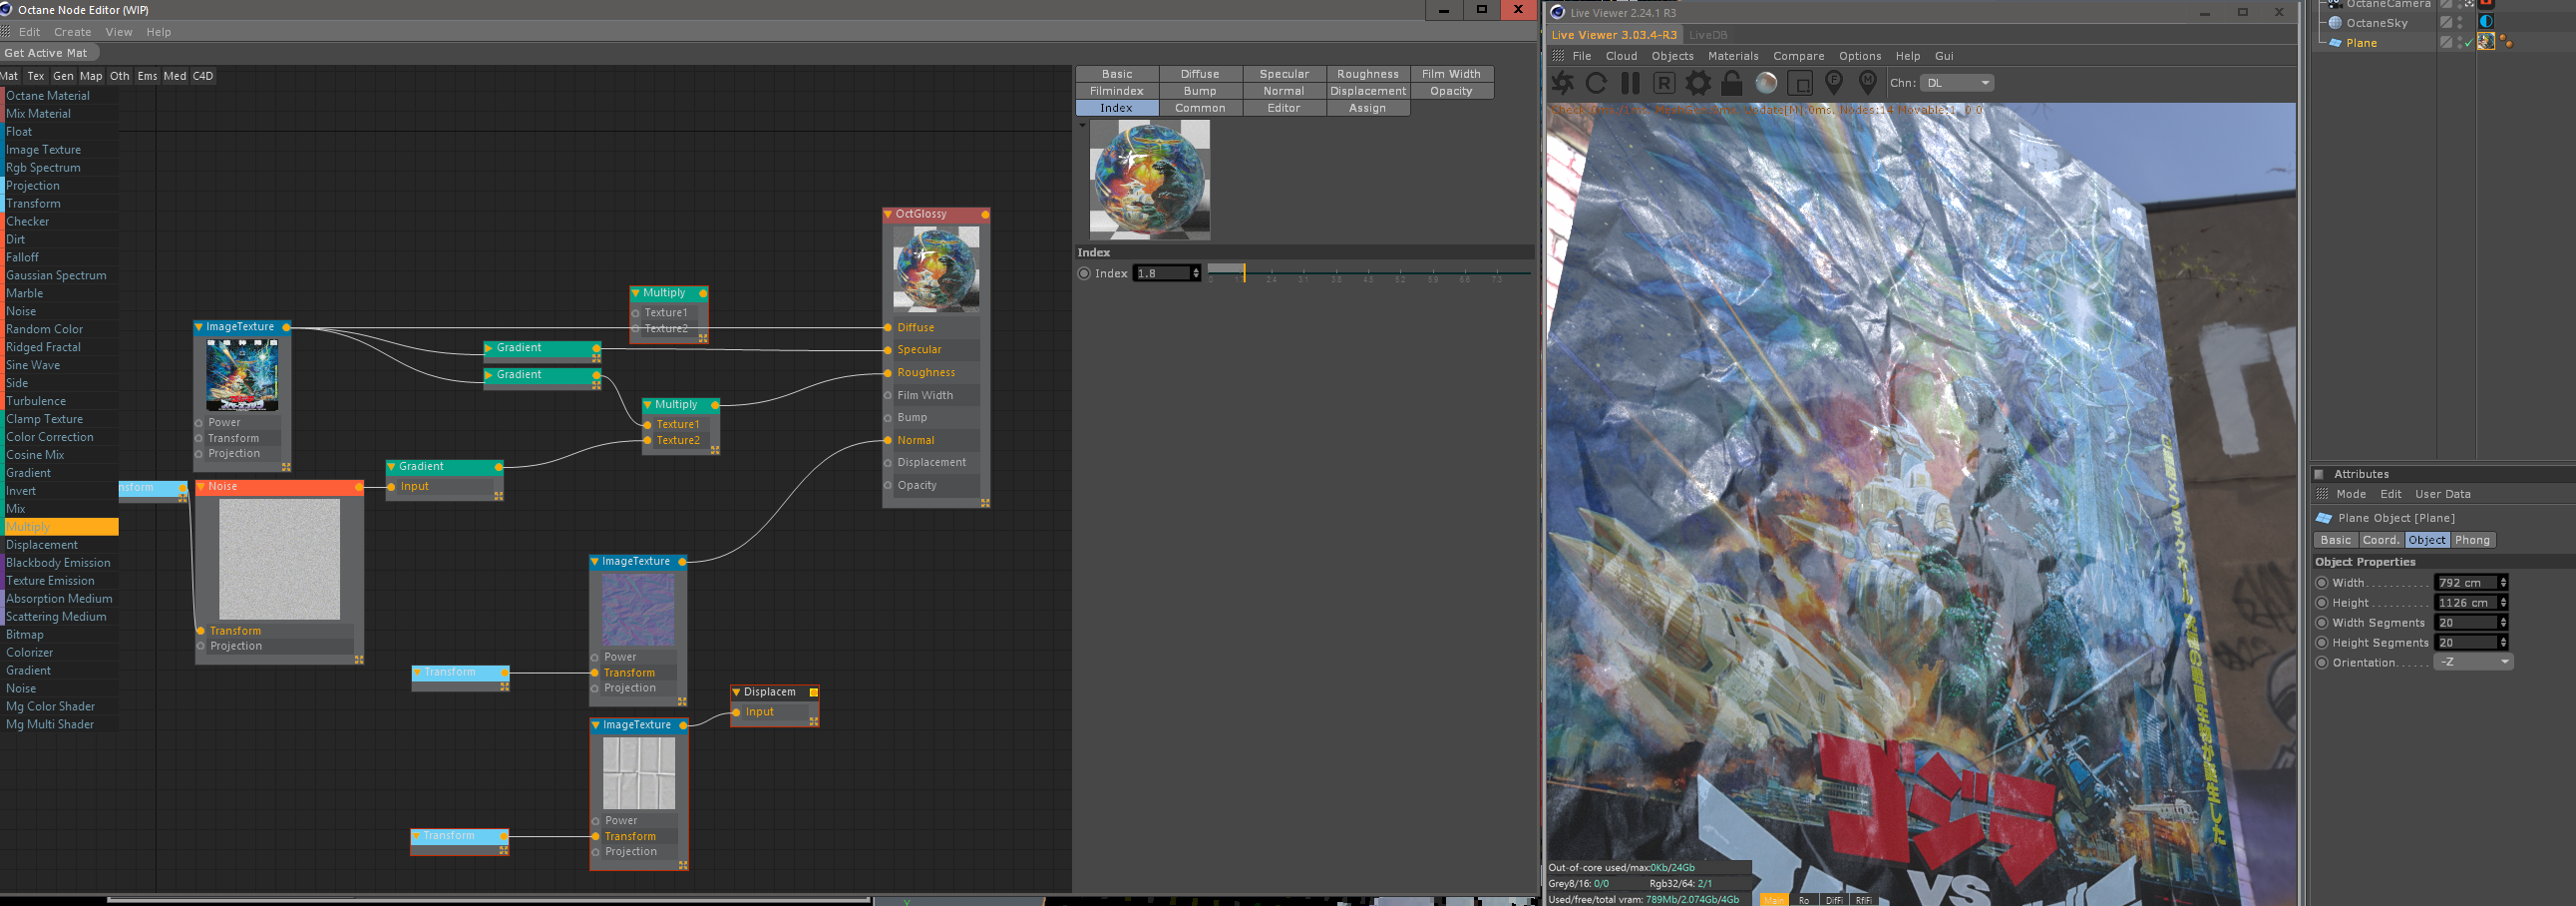Click the Plane phong tag icon
The image size is (2576, 906).
coord(2507,43)
